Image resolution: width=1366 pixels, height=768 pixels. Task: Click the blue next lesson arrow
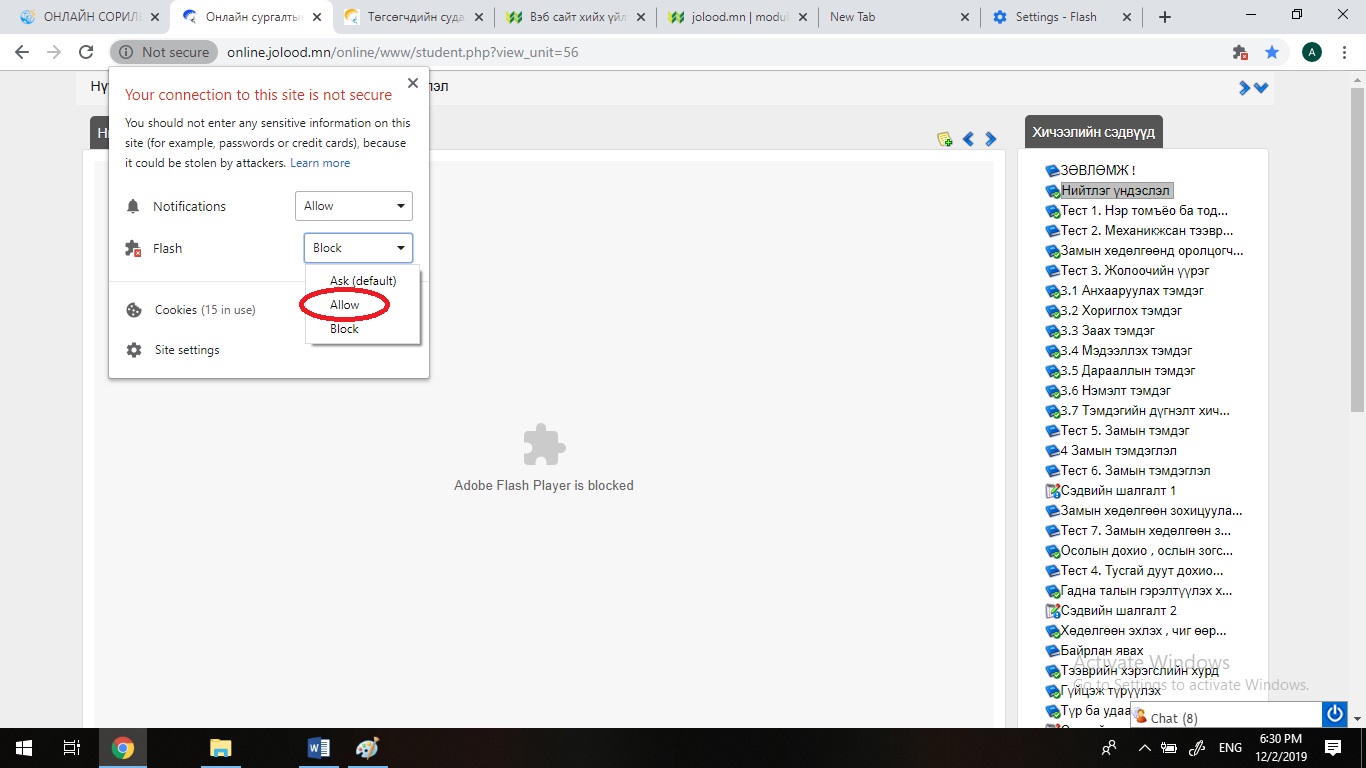[991, 139]
